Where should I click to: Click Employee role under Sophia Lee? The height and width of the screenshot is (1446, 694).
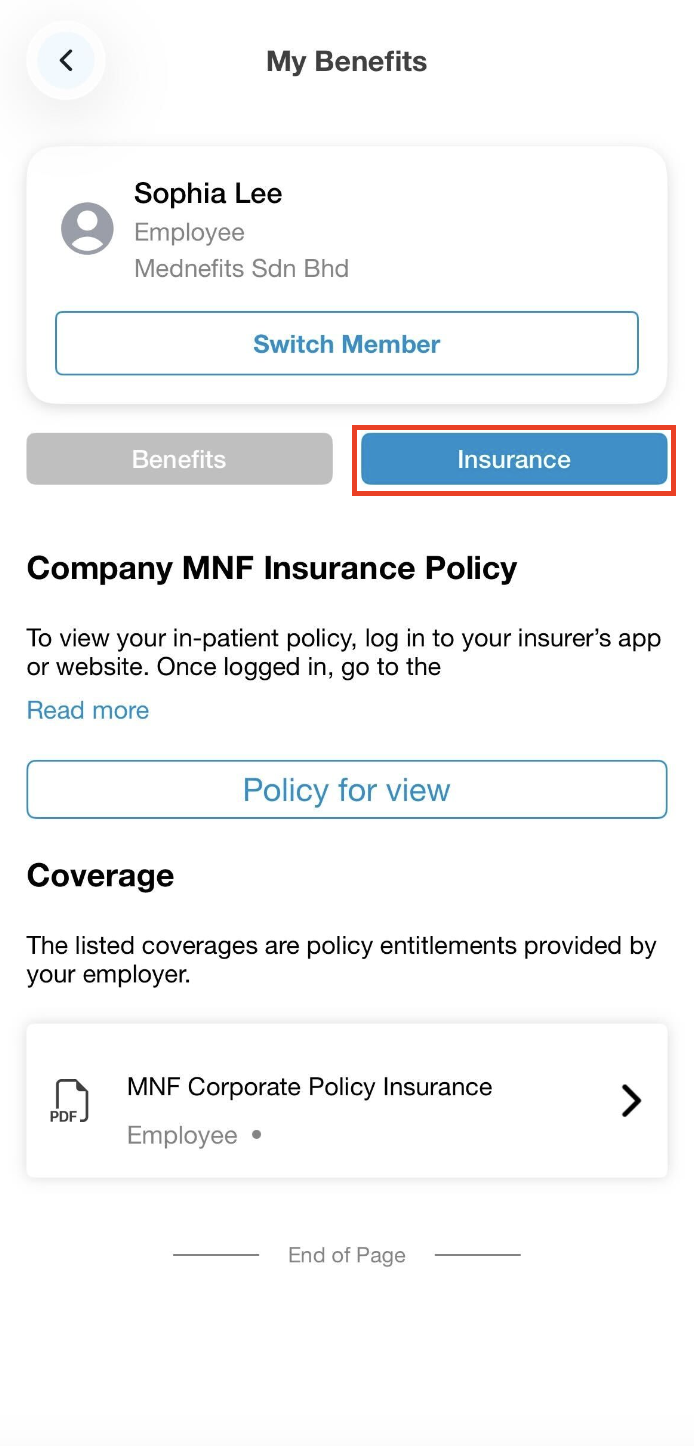coord(189,232)
